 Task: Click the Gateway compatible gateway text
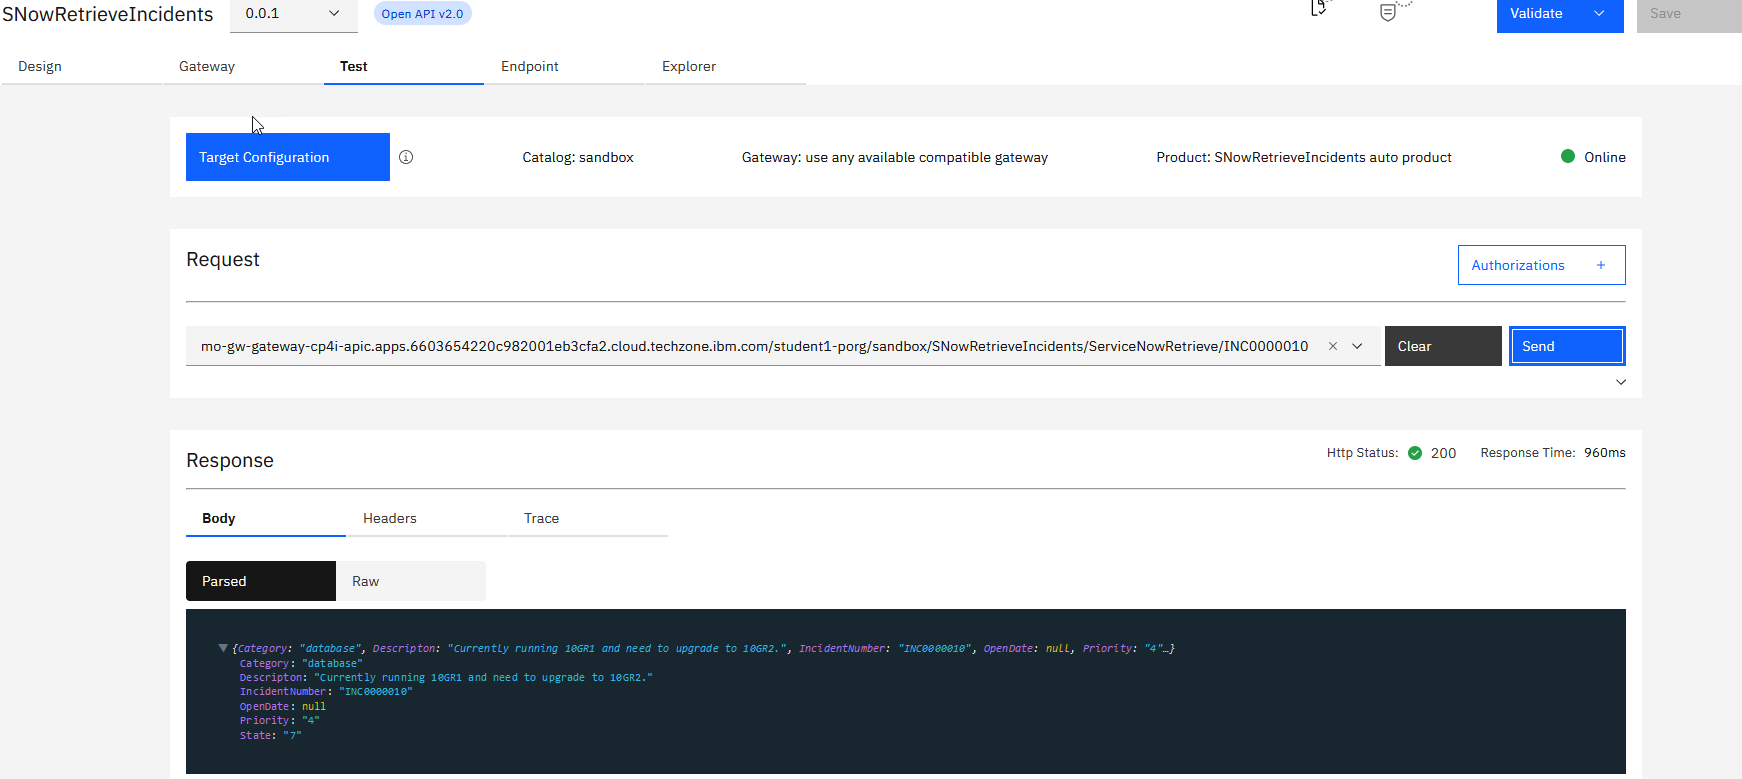click(x=895, y=157)
